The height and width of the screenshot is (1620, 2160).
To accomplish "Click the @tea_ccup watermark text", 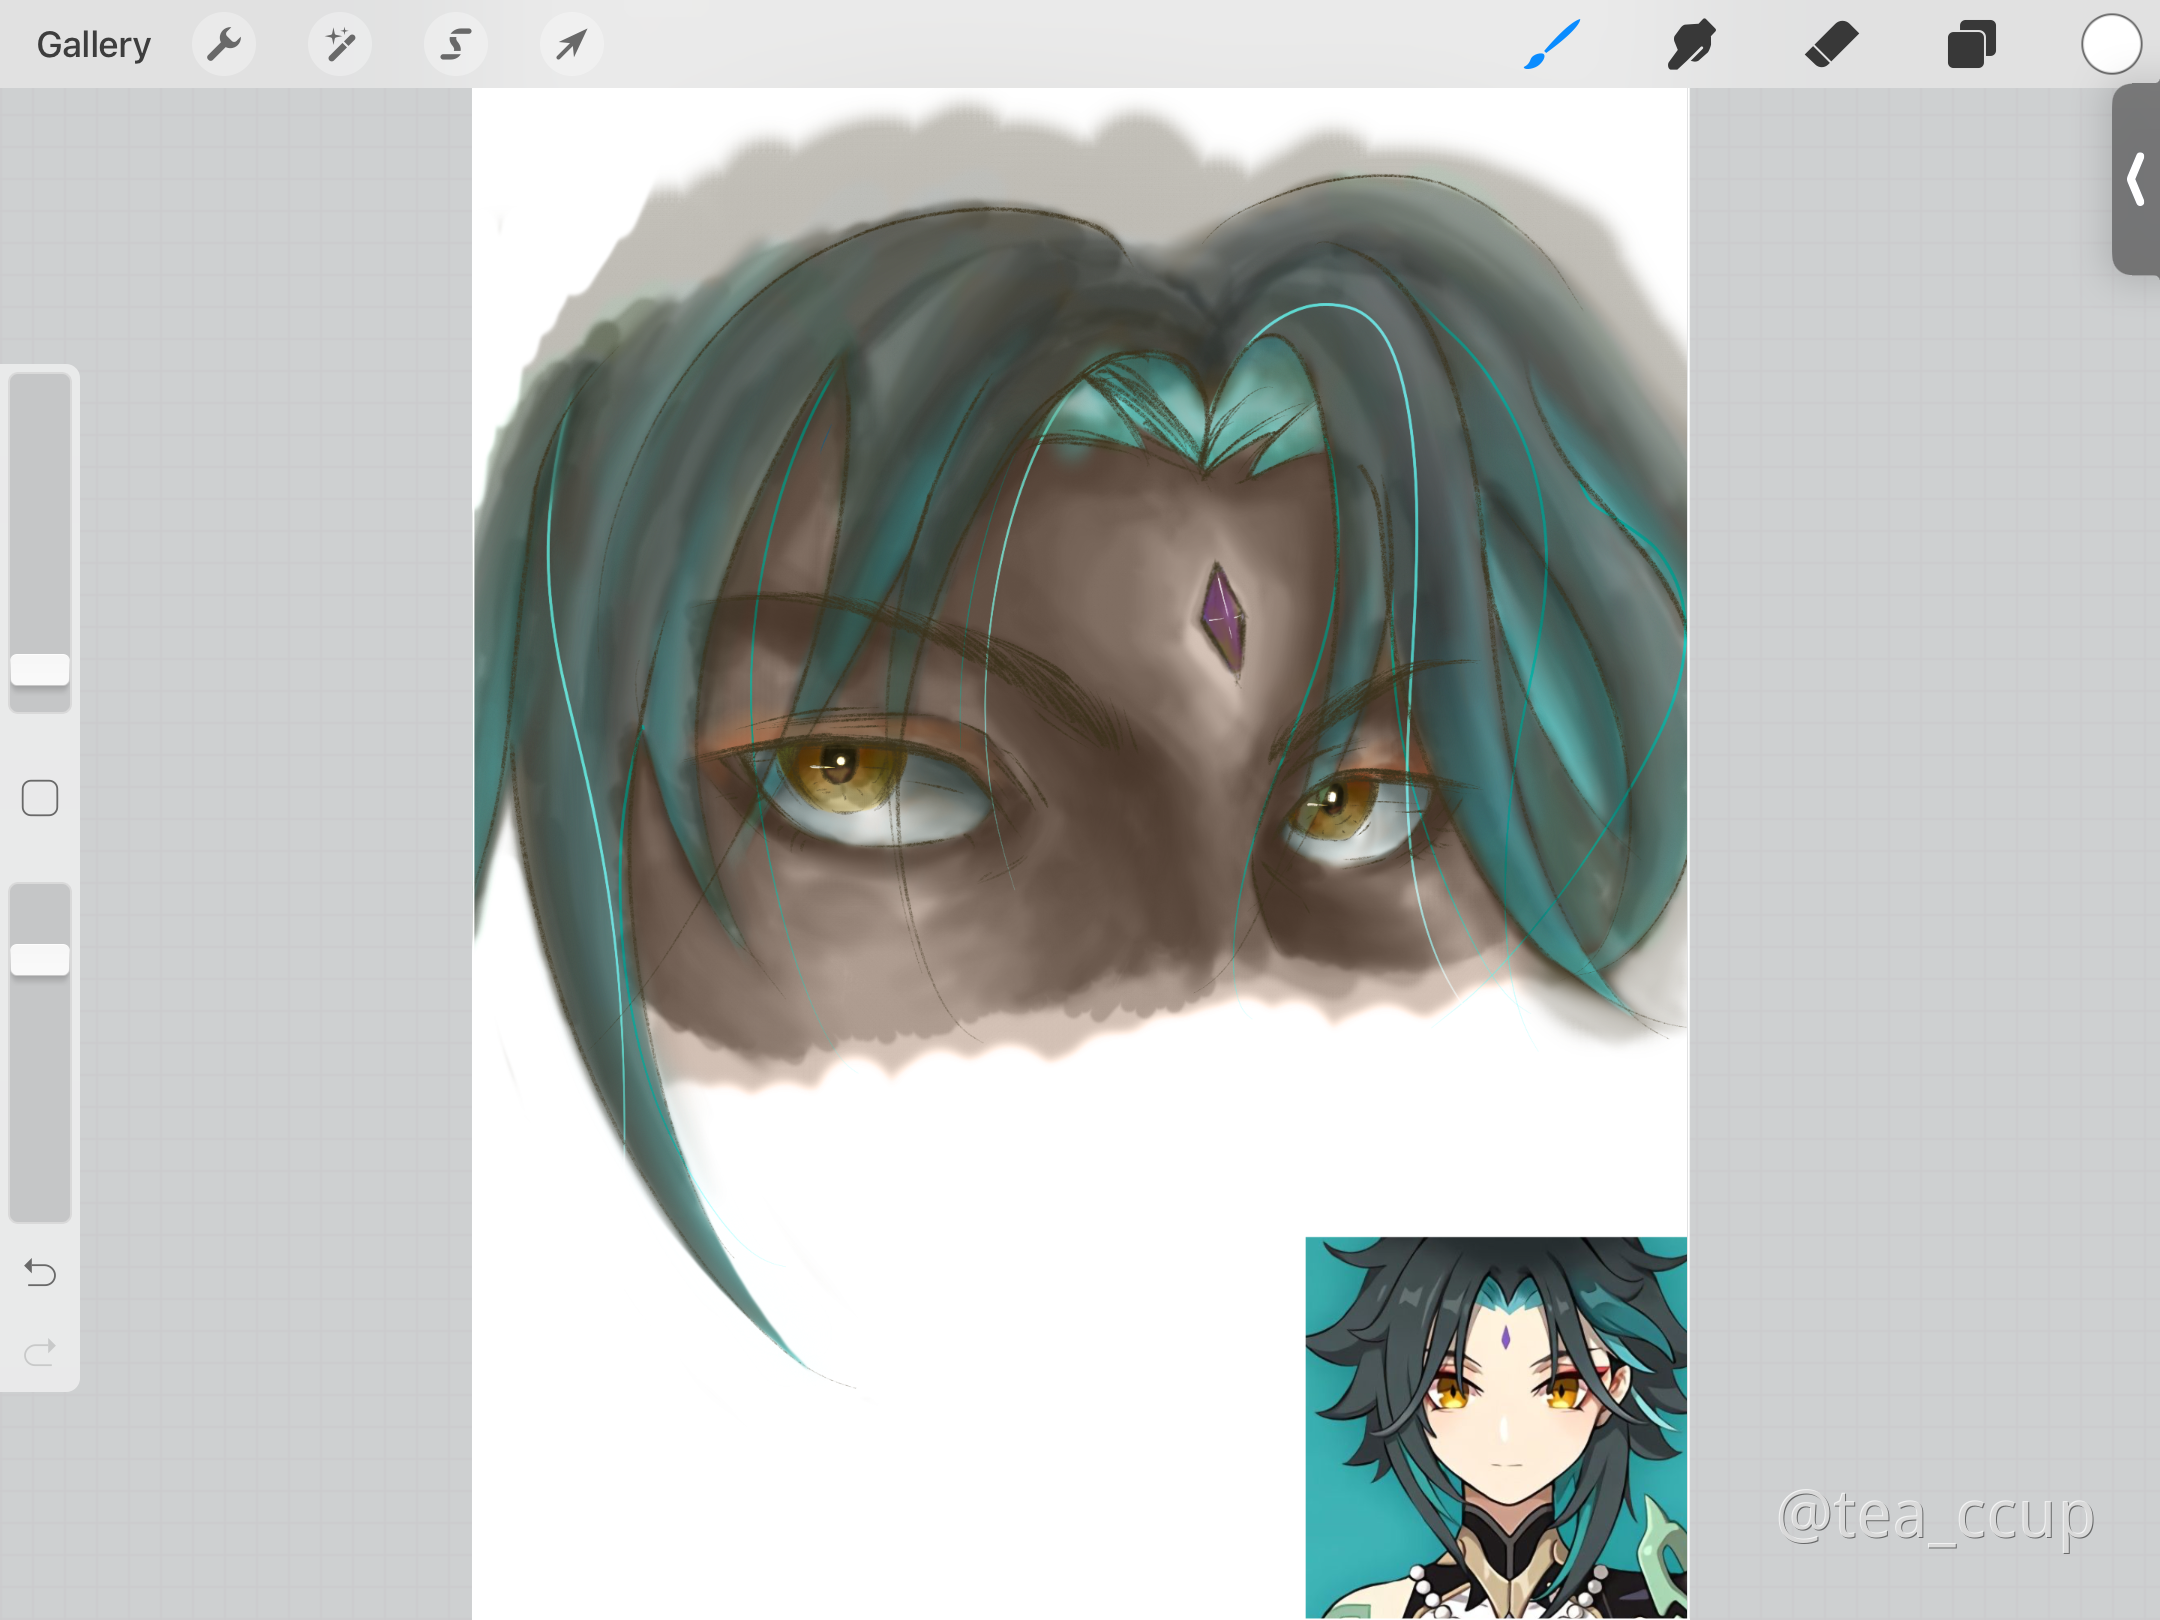I will (x=1936, y=1516).
